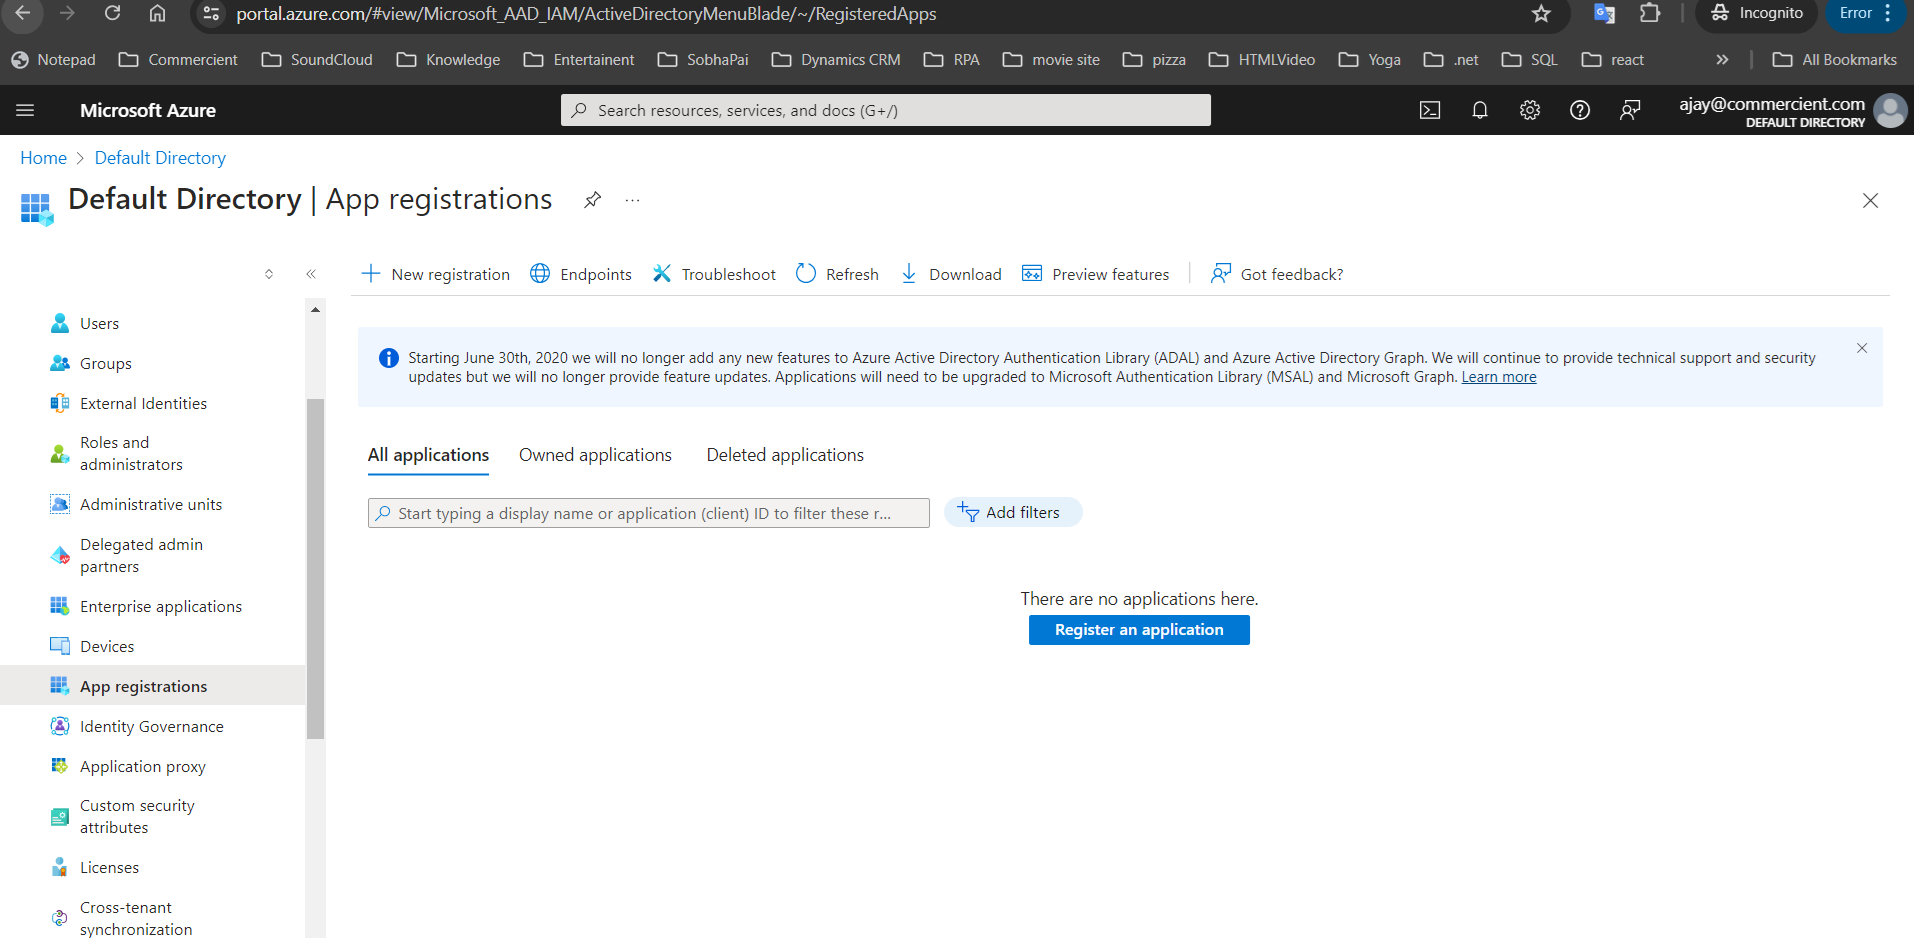Download the app registrations list
This screenshot has width=1914, height=938.
coord(951,274)
